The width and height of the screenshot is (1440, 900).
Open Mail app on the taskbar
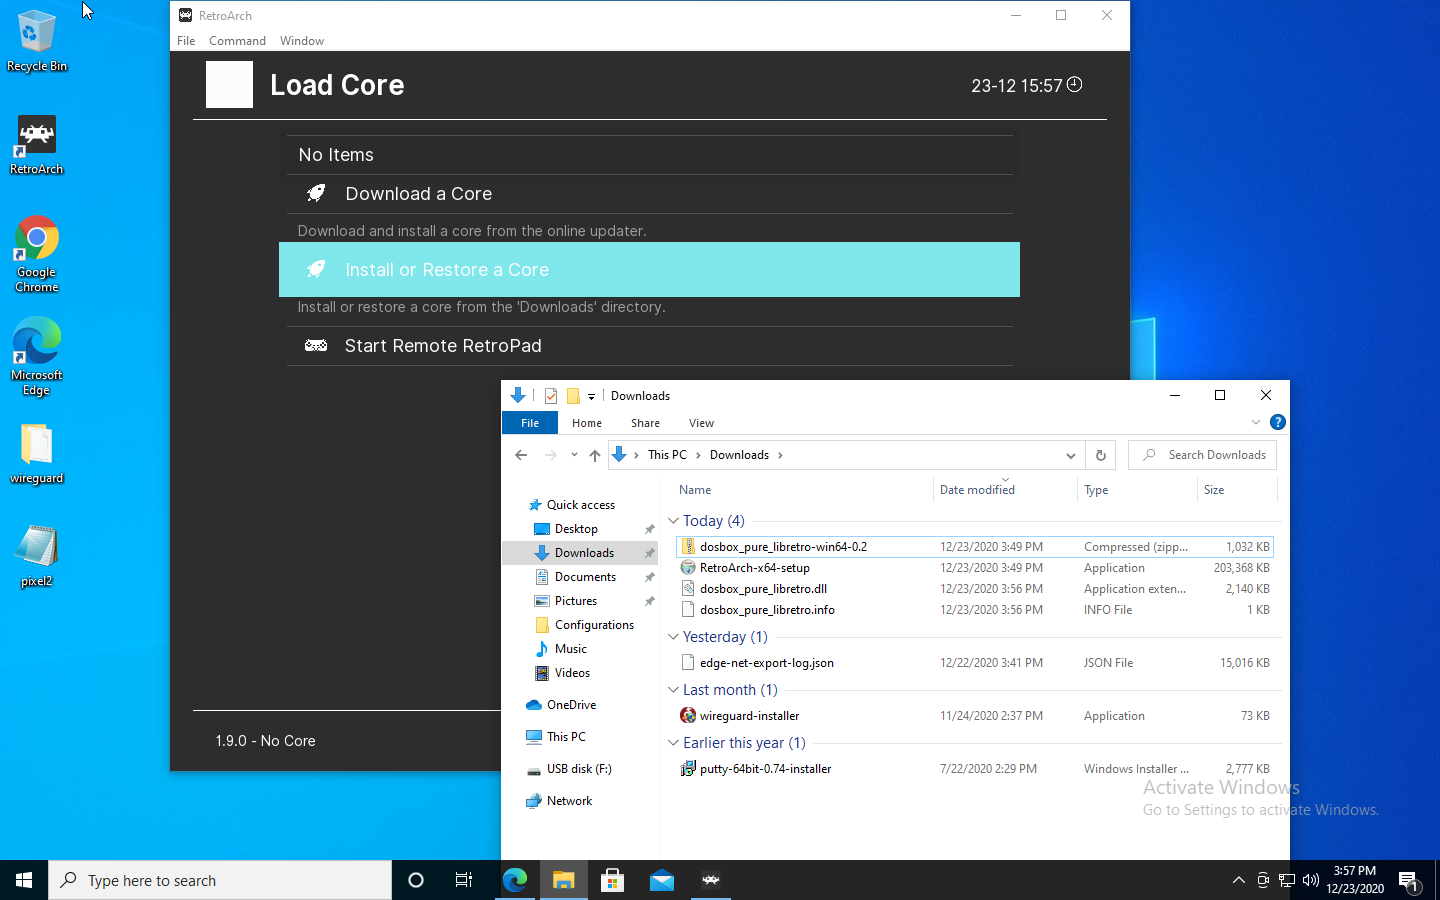click(x=661, y=880)
